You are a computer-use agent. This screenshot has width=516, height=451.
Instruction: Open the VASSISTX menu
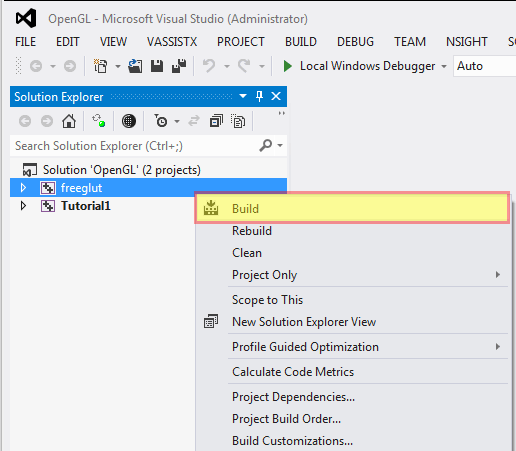coord(172,42)
